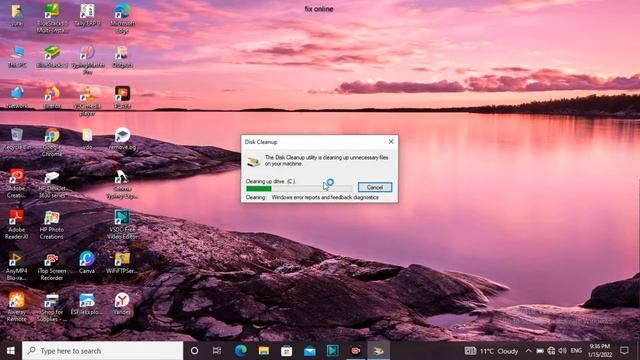Image resolution: width=640 pixels, height=360 pixels.
Task: Open HP Deskjet 3630 series shortcut
Action: click(52, 184)
